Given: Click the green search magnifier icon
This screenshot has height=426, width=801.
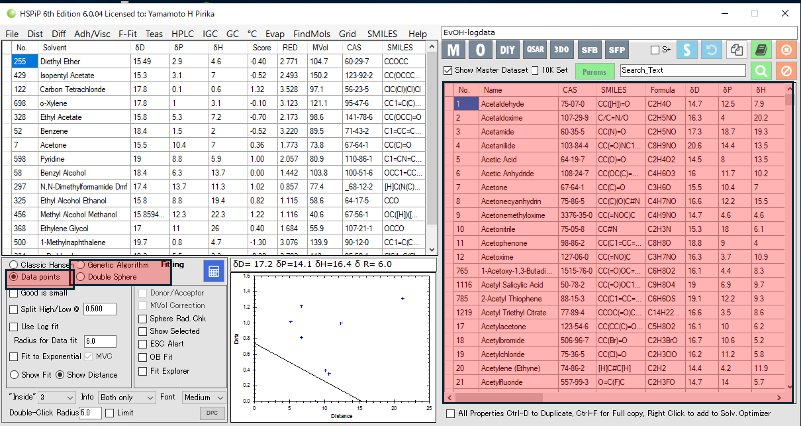Looking at the screenshot, I should tap(761, 71).
